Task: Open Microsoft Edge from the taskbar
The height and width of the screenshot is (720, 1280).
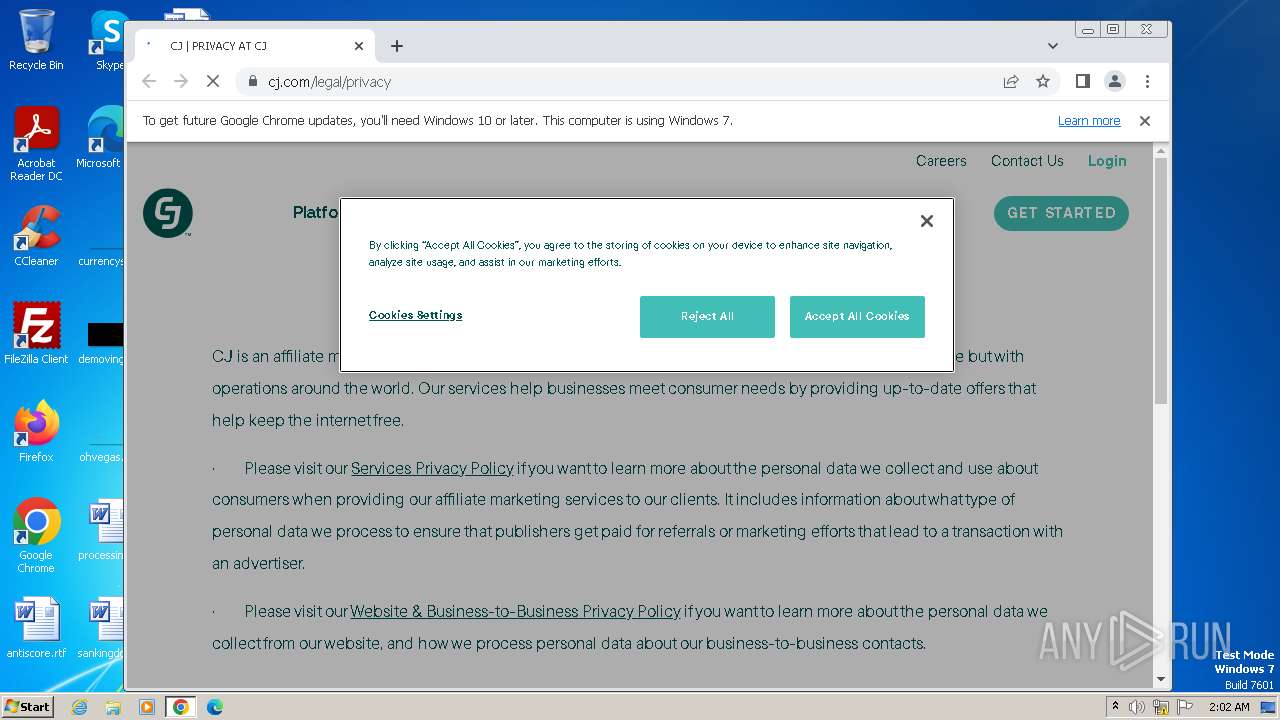Action: (x=215, y=707)
